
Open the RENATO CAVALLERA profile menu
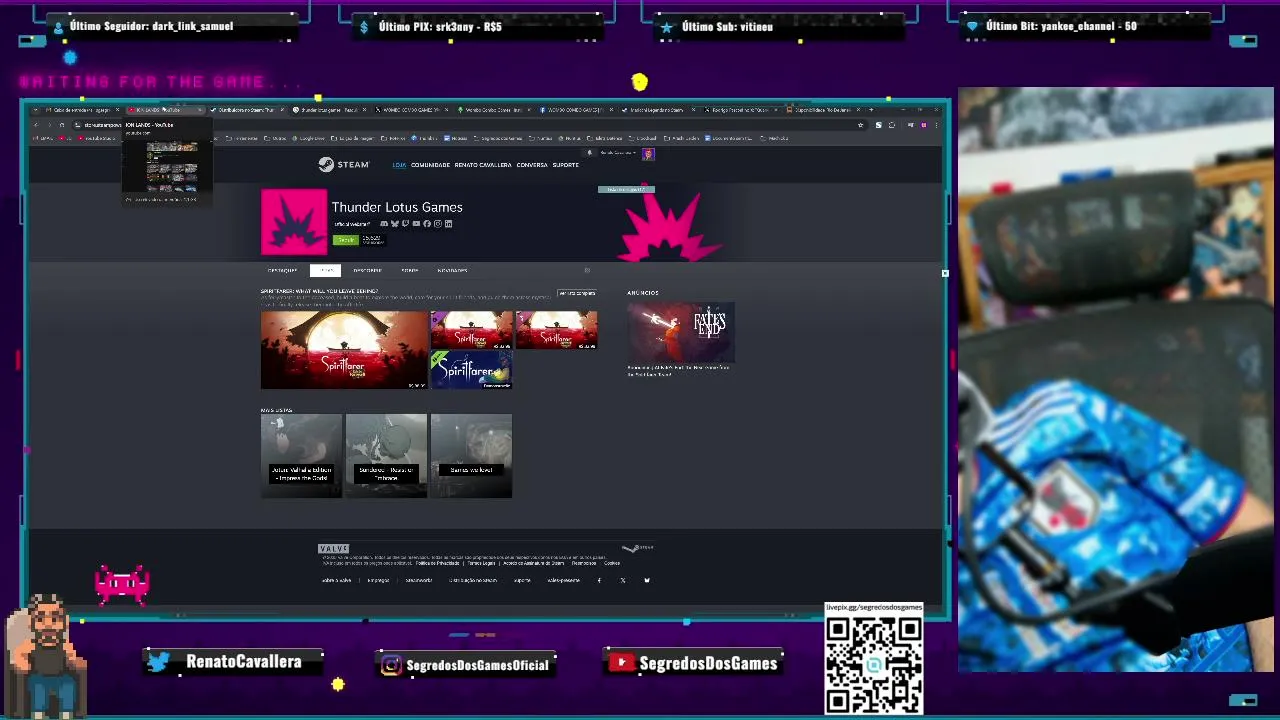pos(483,165)
